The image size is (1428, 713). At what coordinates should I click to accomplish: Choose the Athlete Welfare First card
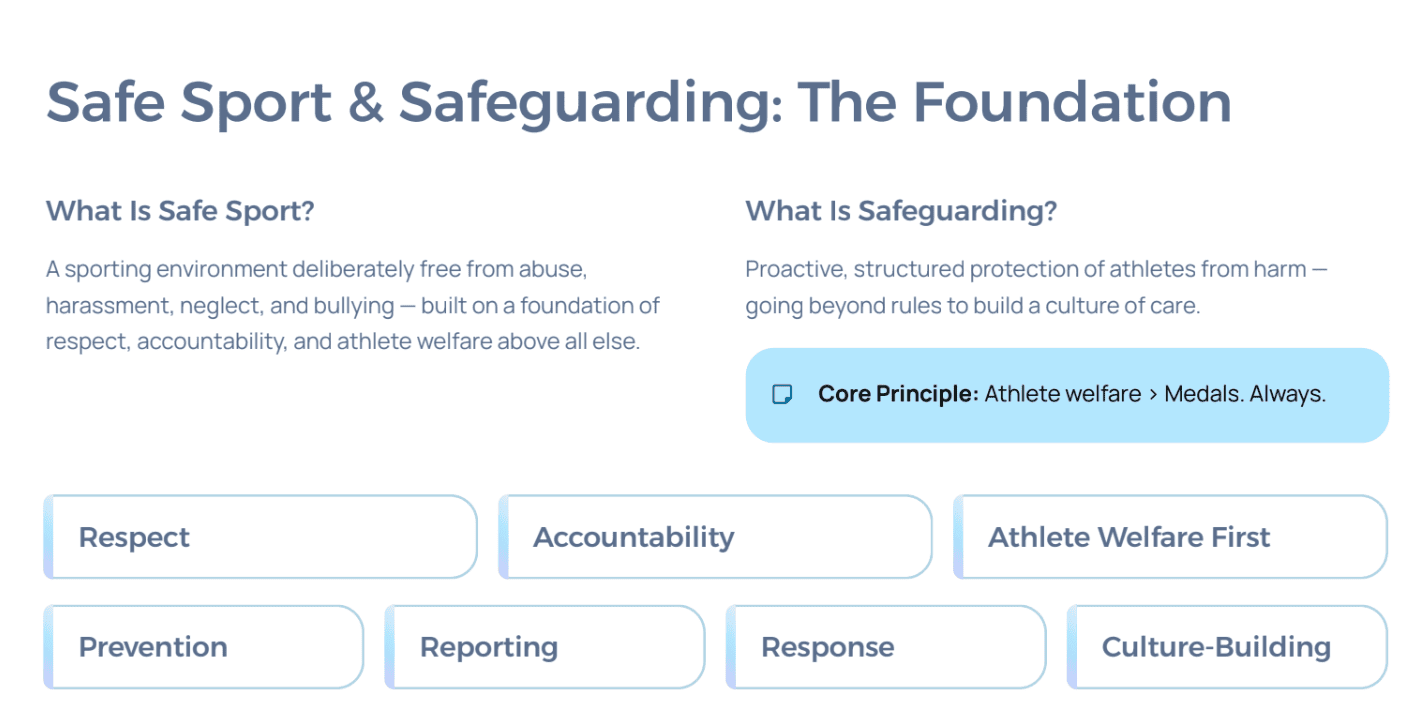tap(1170, 537)
